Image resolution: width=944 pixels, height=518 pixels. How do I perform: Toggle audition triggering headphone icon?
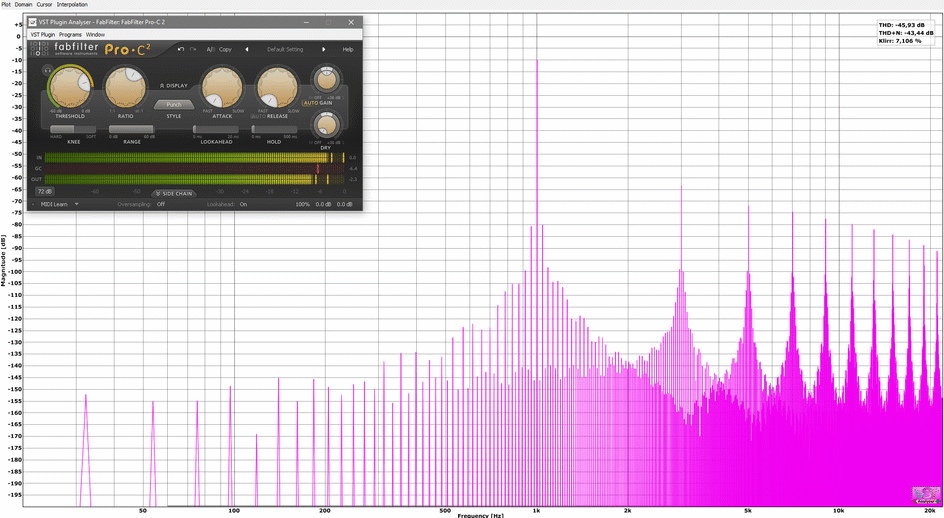[47, 70]
